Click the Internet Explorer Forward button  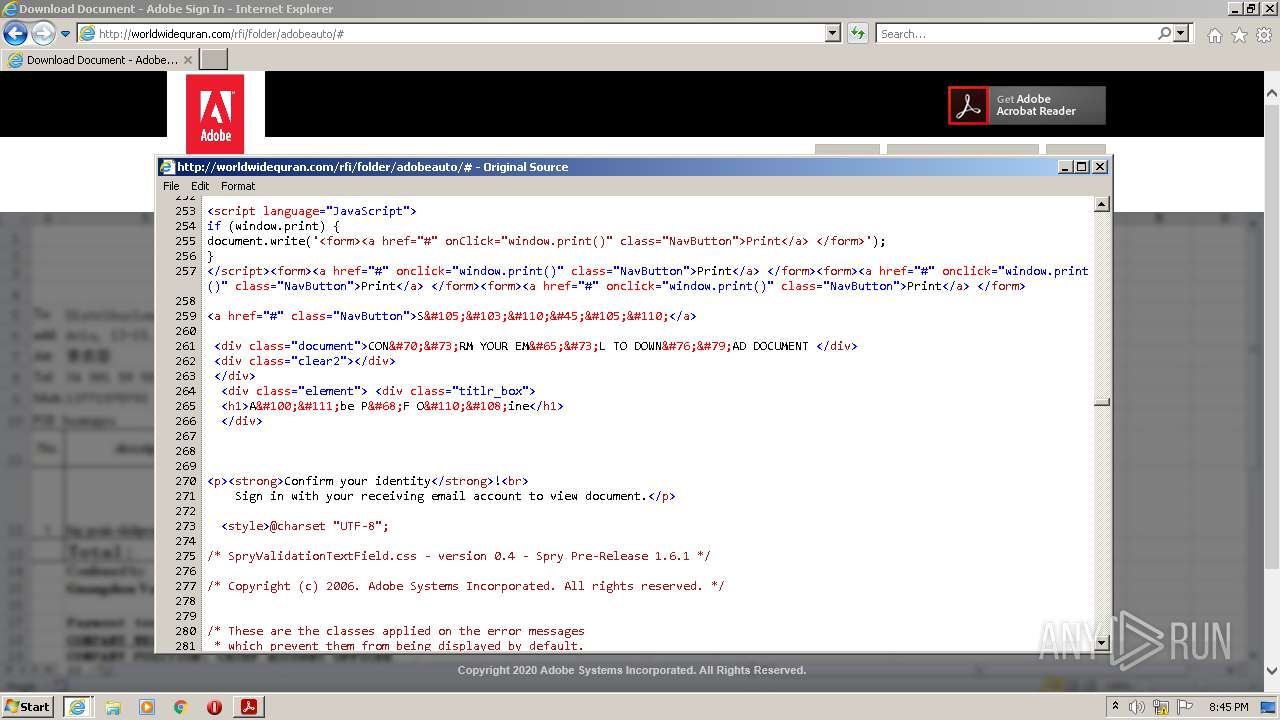pyautogui.click(x=43, y=33)
